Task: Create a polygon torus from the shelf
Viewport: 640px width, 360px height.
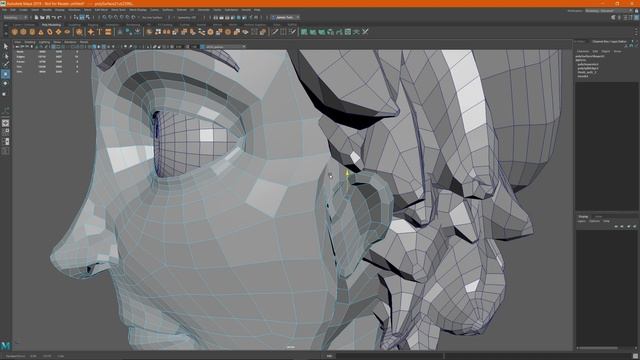Action: click(x=50, y=31)
